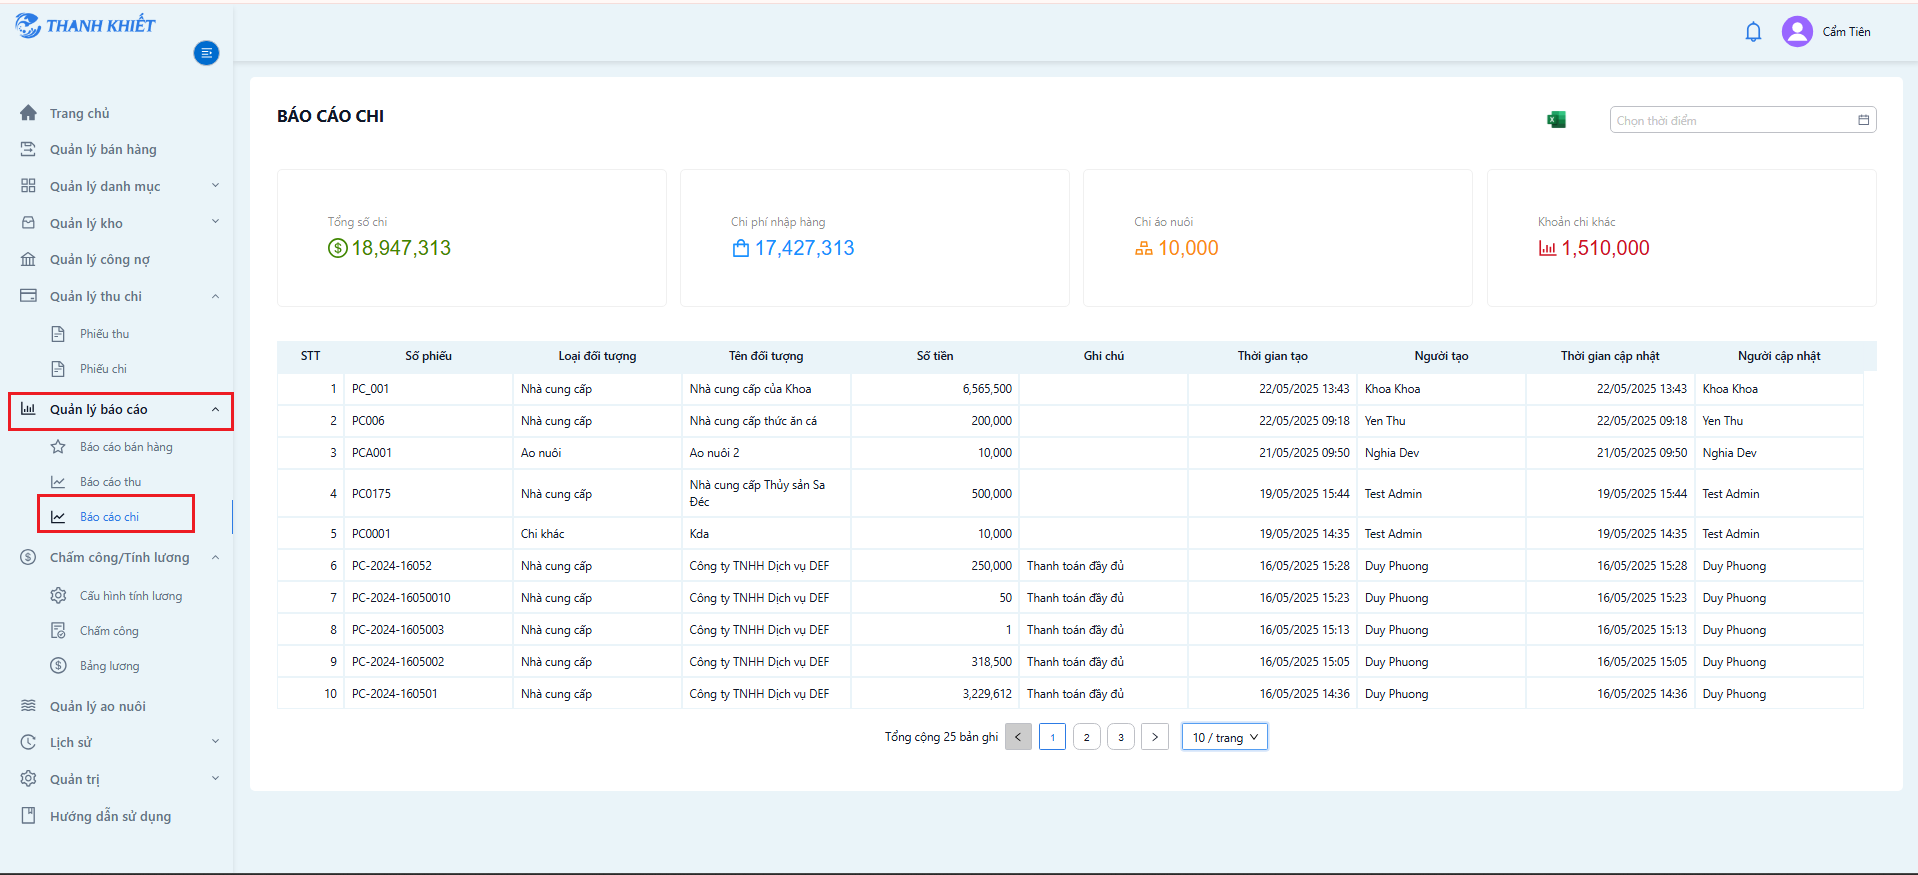Collapse sidebar with blue menu button

tap(207, 53)
